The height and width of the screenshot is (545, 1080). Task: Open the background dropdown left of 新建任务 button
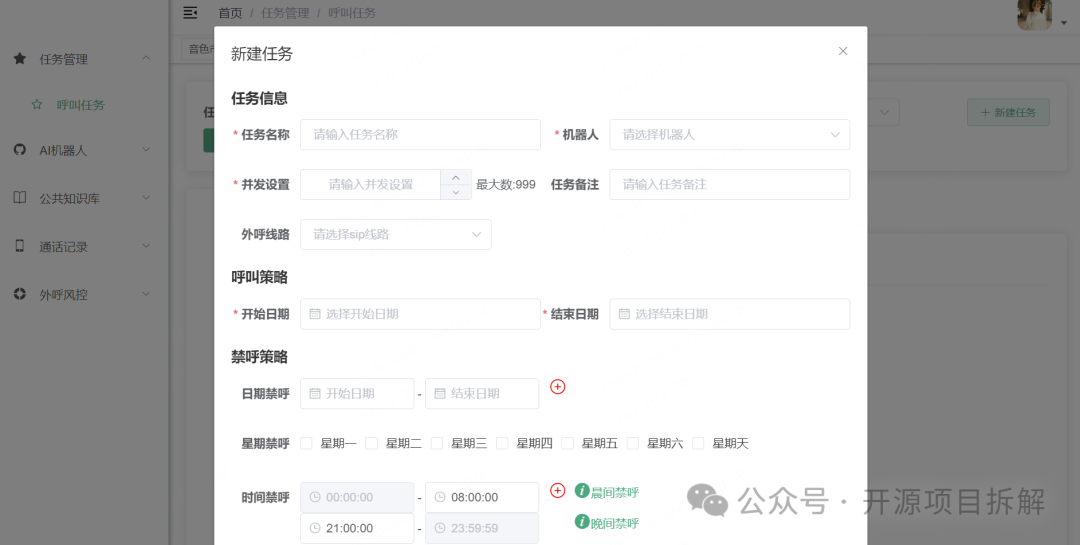884,112
